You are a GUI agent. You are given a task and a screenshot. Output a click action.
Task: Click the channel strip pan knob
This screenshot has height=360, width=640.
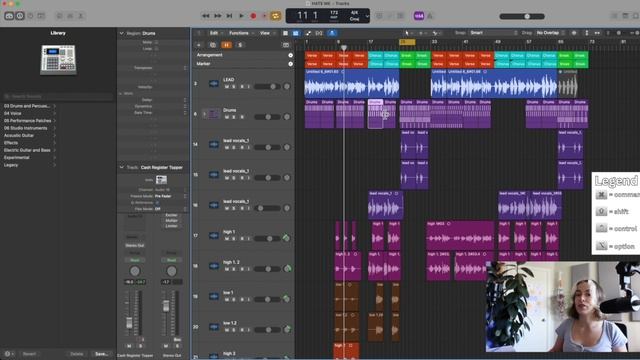[134, 271]
